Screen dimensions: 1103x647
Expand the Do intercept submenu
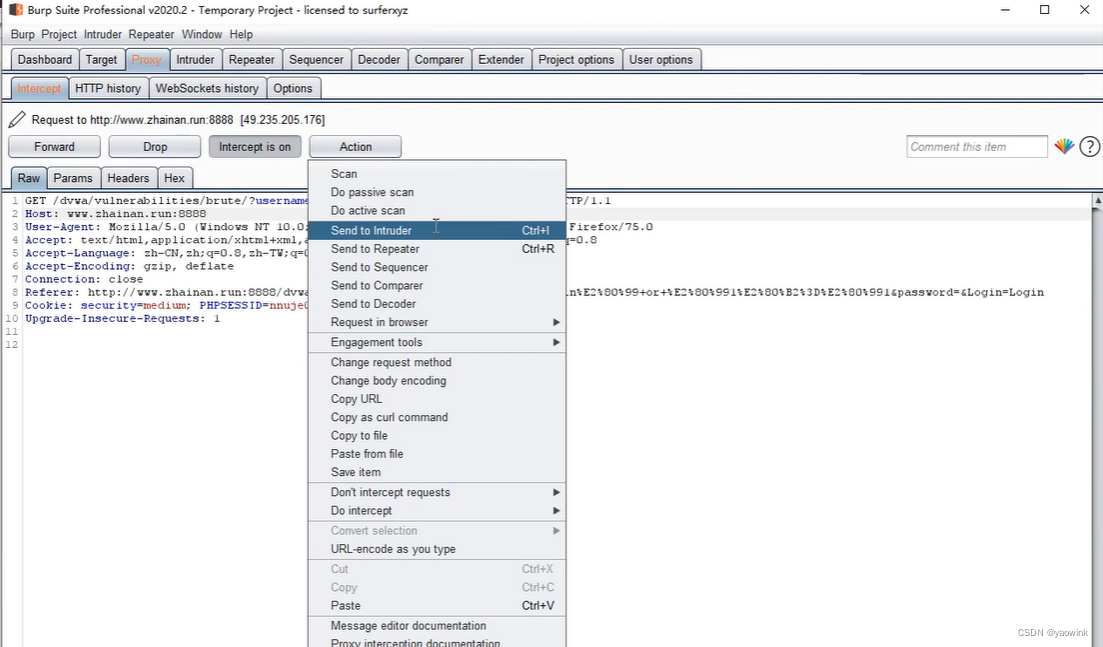pos(437,511)
